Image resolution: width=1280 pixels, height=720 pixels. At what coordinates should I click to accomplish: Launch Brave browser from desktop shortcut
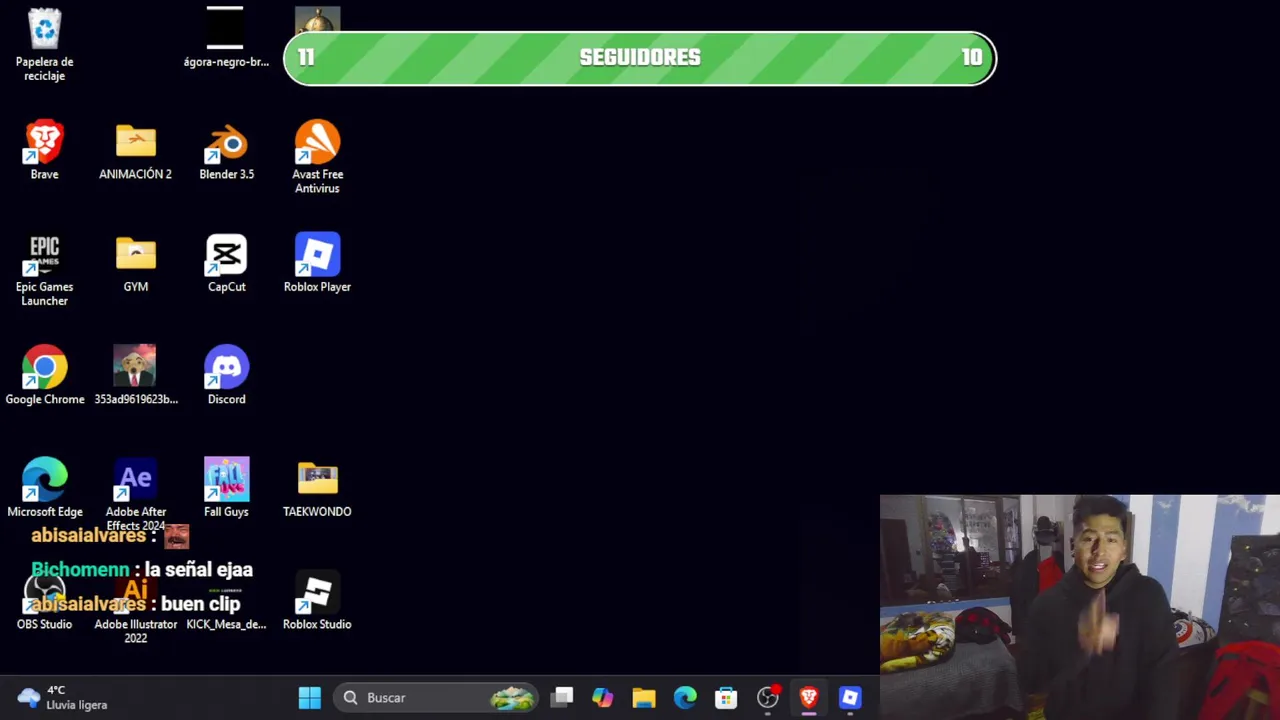(44, 151)
